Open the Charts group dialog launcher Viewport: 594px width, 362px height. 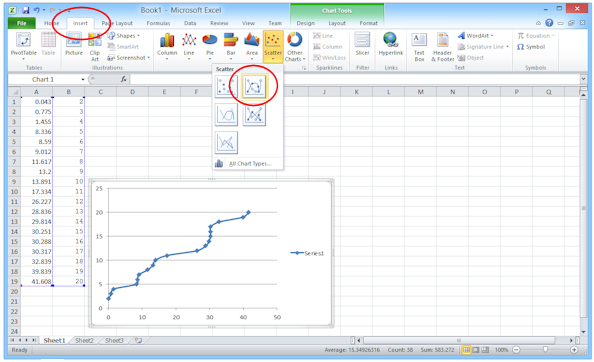coord(303,68)
